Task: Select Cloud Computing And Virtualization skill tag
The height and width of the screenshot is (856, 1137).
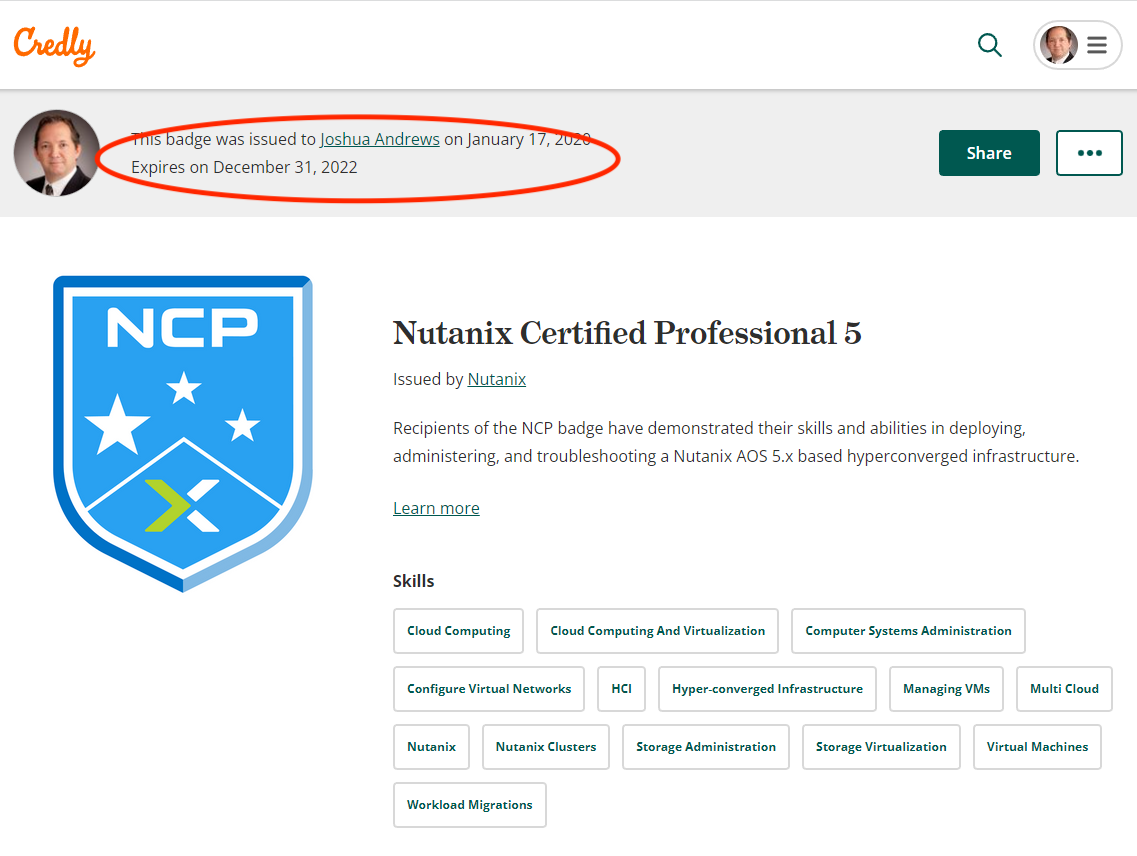Action: 657,631
